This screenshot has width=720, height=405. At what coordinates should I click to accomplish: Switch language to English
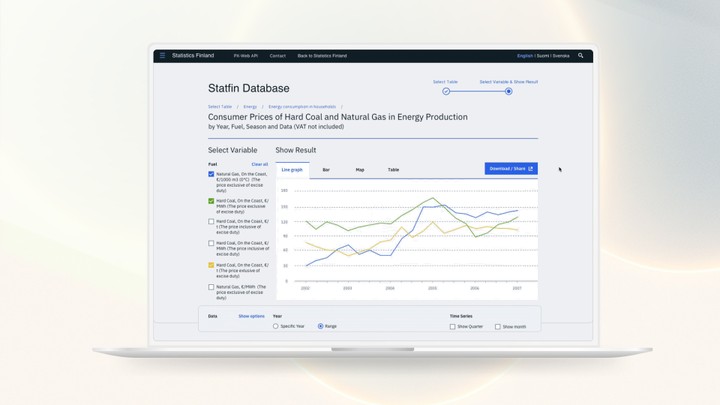525,56
